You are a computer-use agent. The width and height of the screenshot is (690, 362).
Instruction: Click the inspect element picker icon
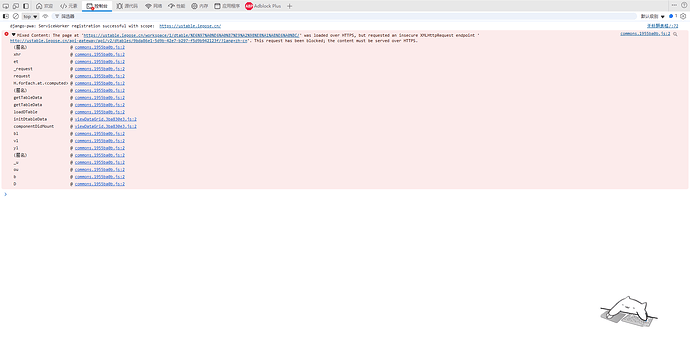(6, 6)
